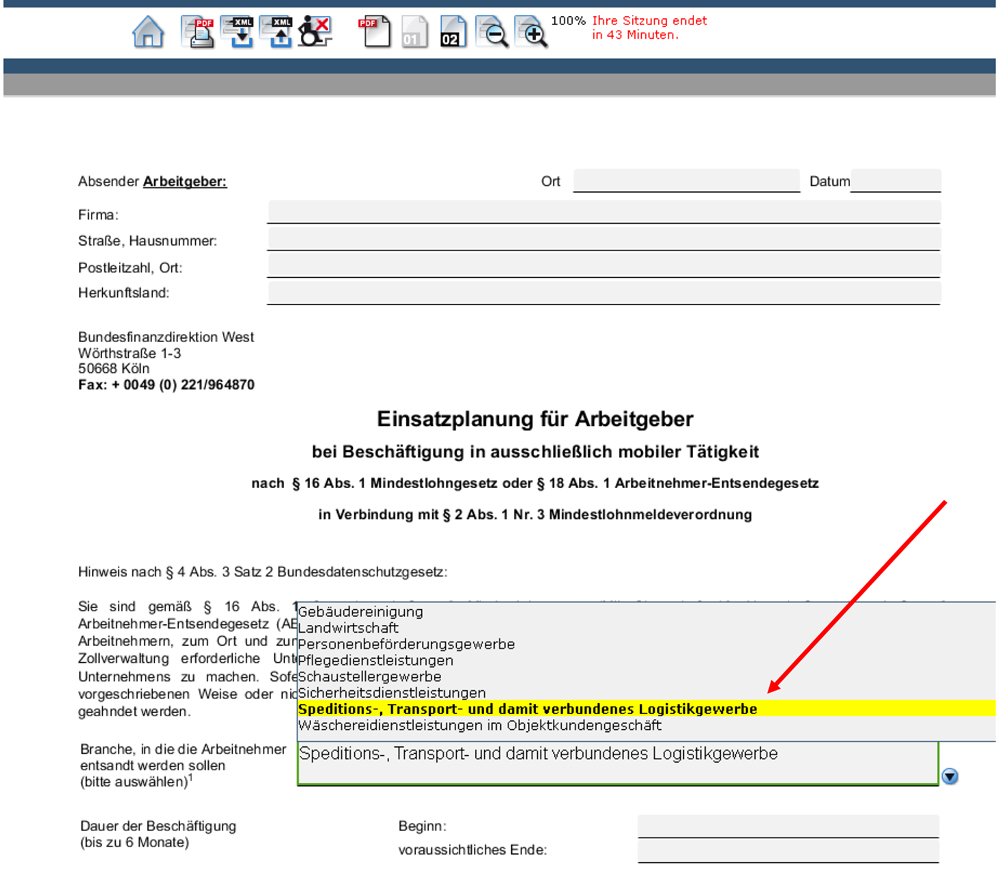Viewport: 1000px width, 886px height.
Task: Pick the highlighted Speditions-, Transport- Logistikgewerbe entry
Action: click(527, 709)
